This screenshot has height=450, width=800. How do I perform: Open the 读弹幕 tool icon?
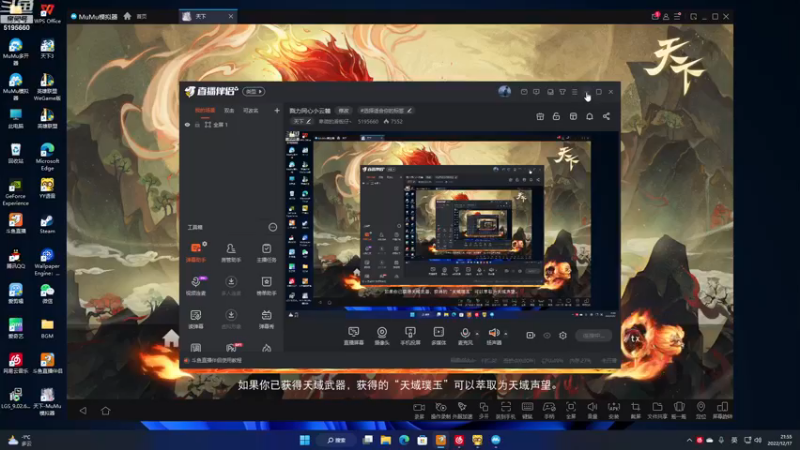pos(196,319)
